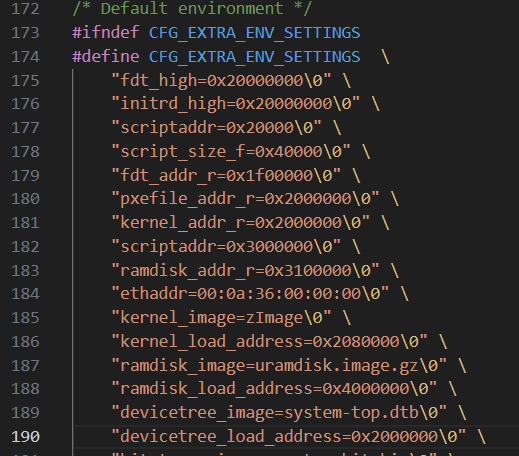Click the initrd_high=0x20000000 string
The width and height of the screenshot is (519, 456).
click(236, 104)
